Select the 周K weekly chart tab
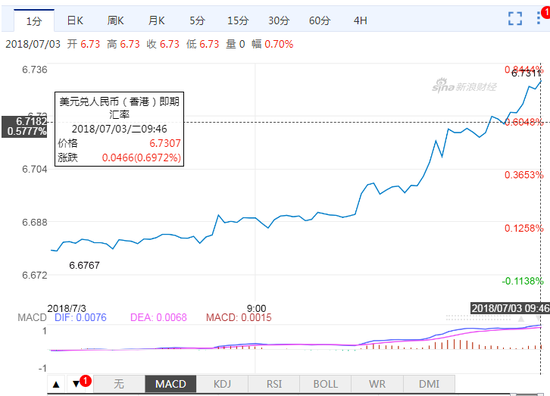 pyautogui.click(x=115, y=21)
